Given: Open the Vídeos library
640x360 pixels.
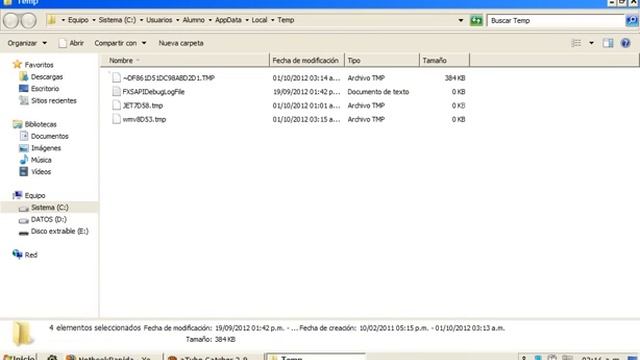Looking at the screenshot, I should (41, 171).
